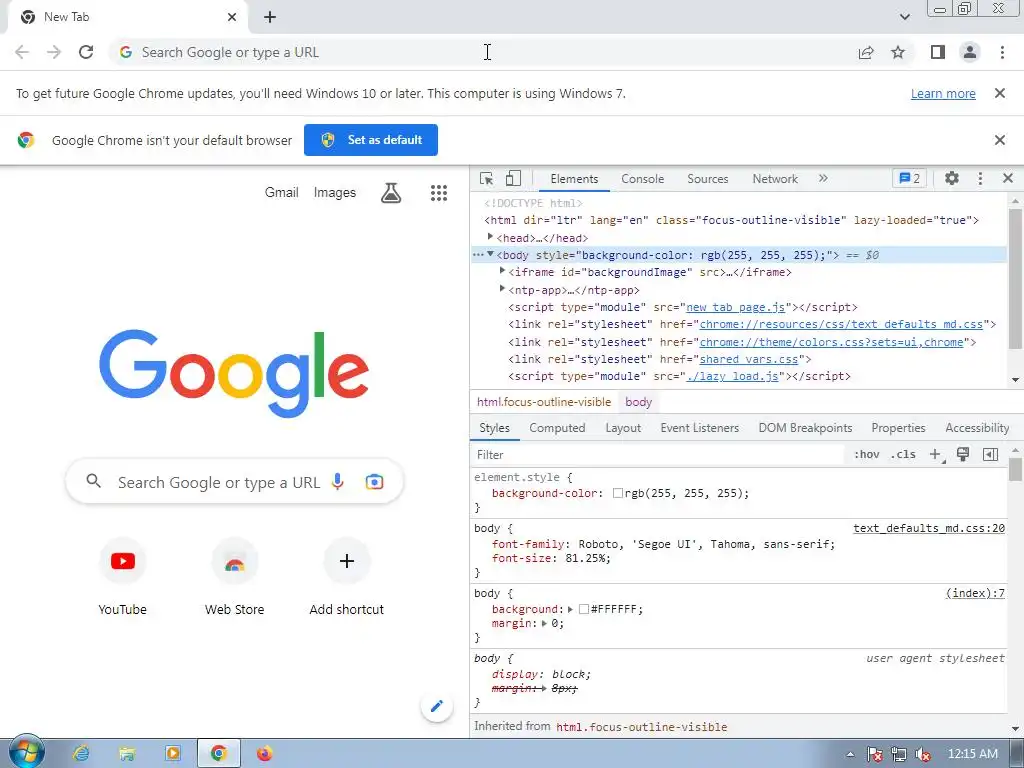Customize Chrome with pencil icon
Viewport: 1024px width, 768px height.
[437, 706]
